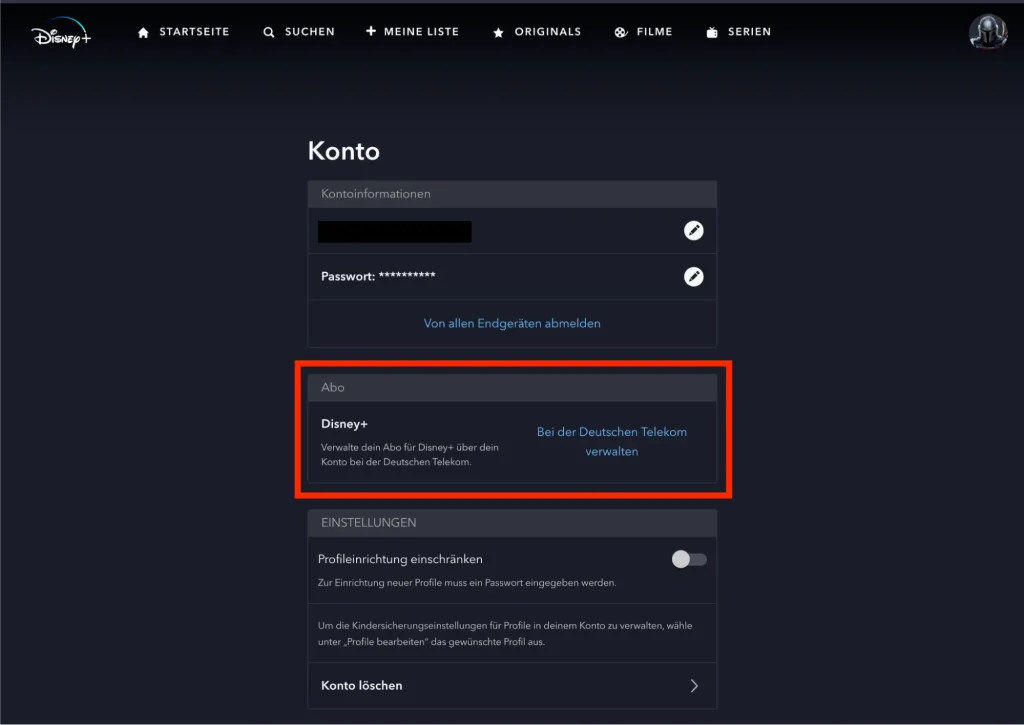Click the pencil icon to edit email
Image resolution: width=1024 pixels, height=725 pixels.
tap(693, 231)
